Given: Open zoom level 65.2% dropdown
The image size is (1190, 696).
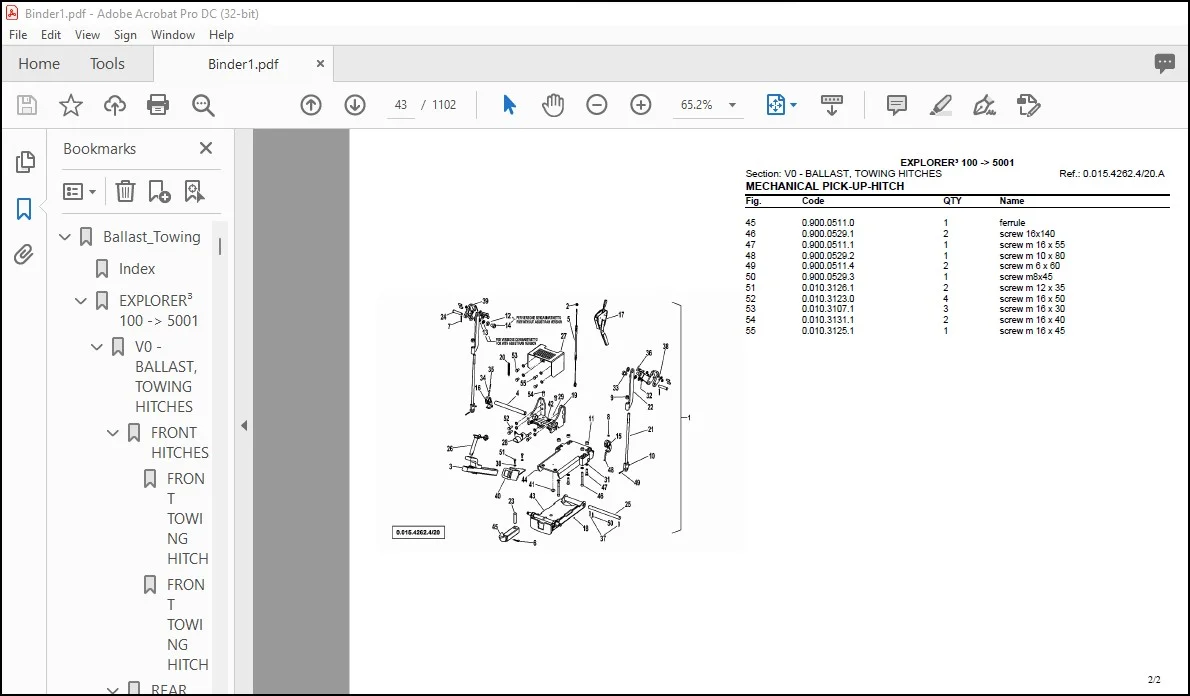Looking at the screenshot, I should pos(732,105).
